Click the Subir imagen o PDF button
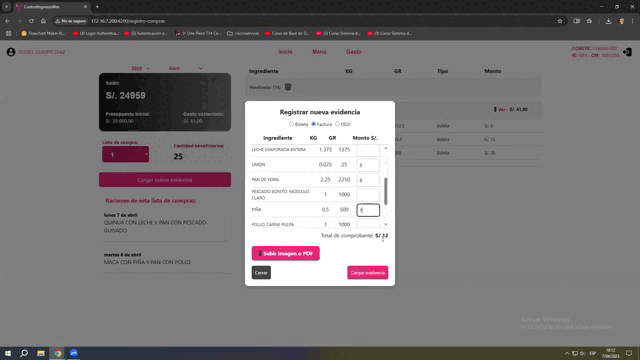Image resolution: width=640 pixels, height=360 pixels. 286,253
